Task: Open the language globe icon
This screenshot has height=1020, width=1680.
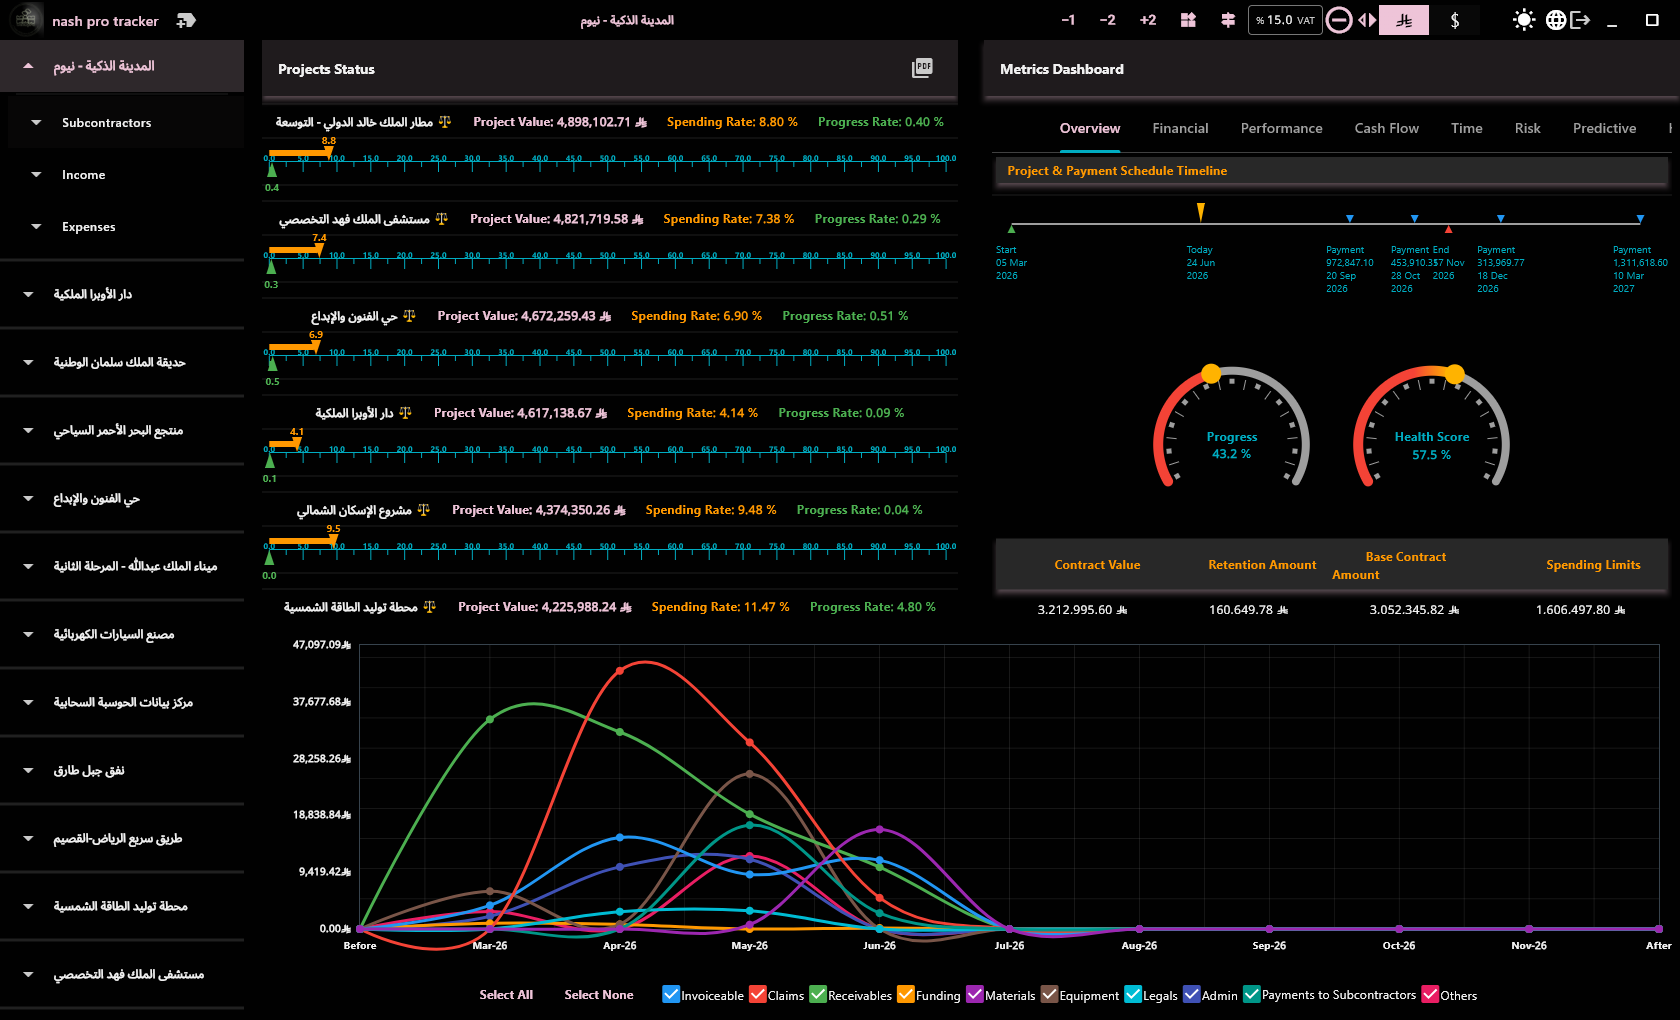Action: coord(1556,20)
